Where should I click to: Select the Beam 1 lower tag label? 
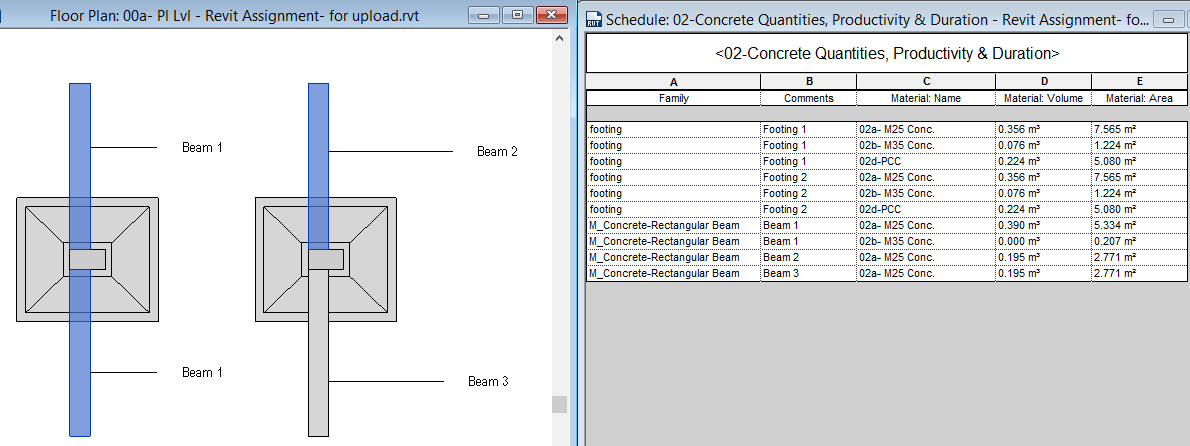click(x=203, y=372)
